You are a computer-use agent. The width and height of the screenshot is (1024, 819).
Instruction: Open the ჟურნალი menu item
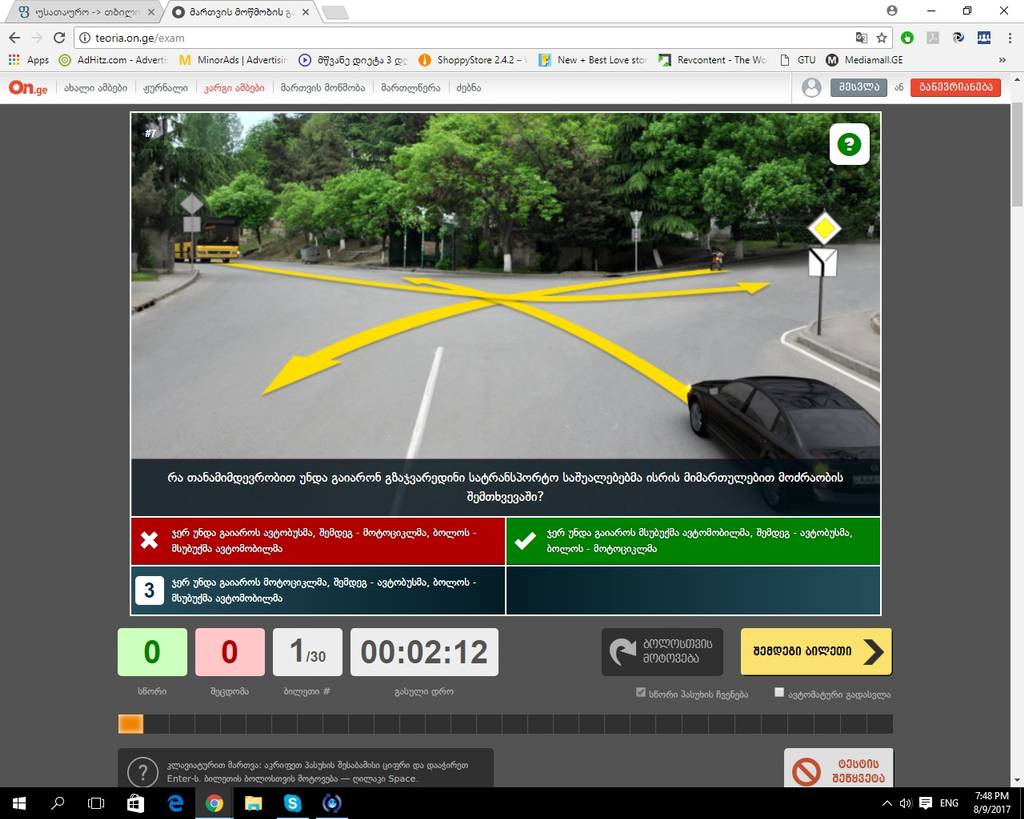click(x=165, y=88)
